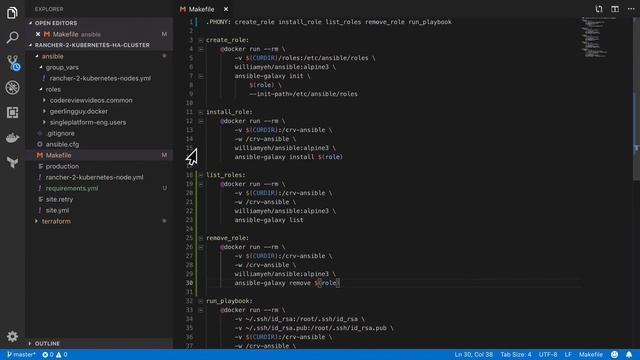Place cursor on ansible-galaxy list line
640x360 pixels.
(269, 220)
